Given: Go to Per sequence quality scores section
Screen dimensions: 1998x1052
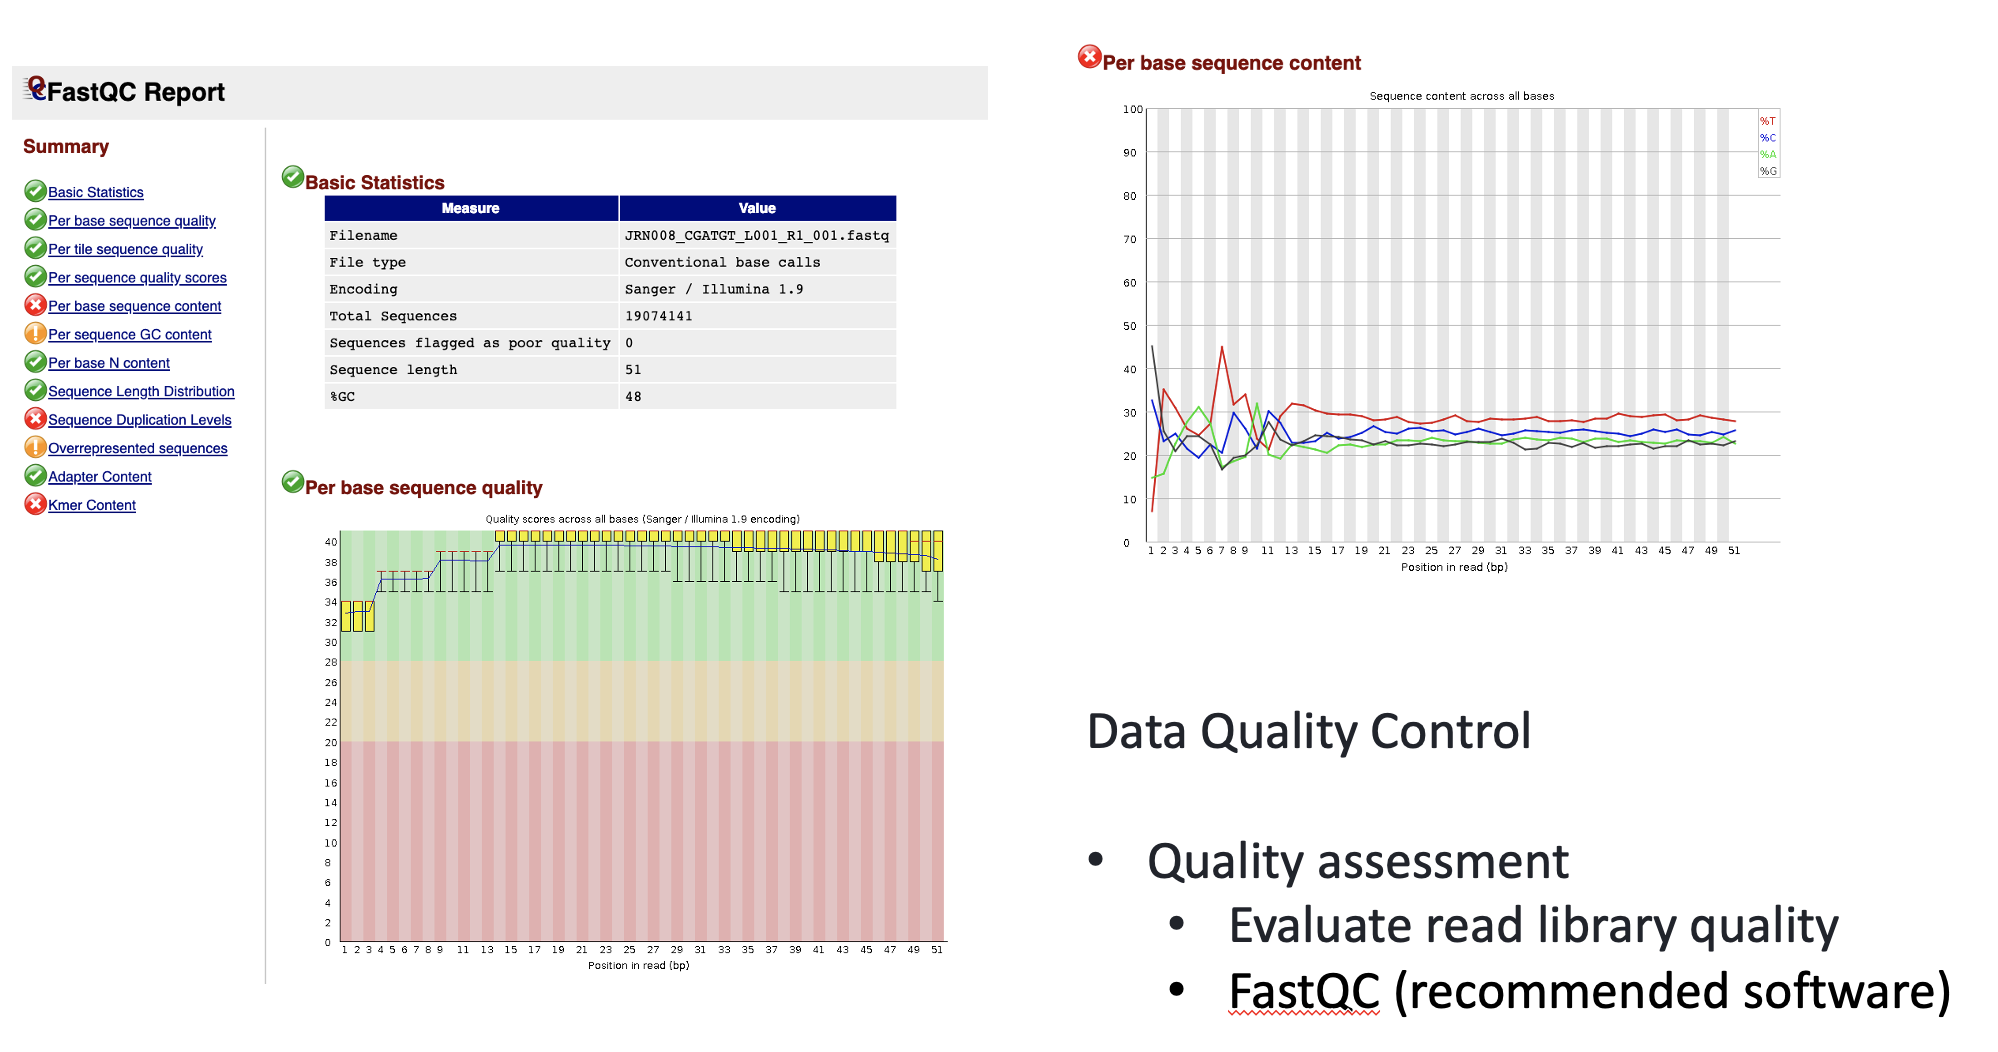Looking at the screenshot, I should (137, 278).
